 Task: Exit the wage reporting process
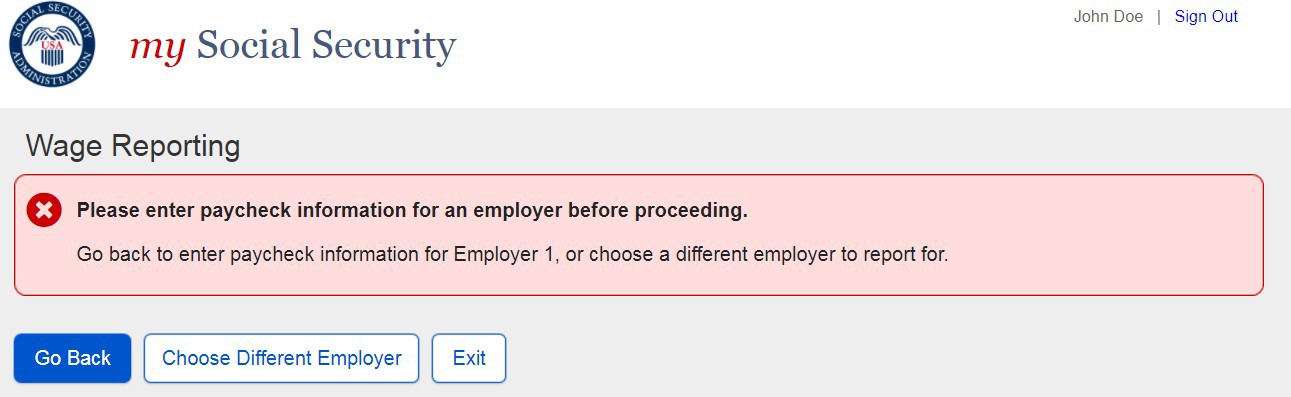pos(469,358)
